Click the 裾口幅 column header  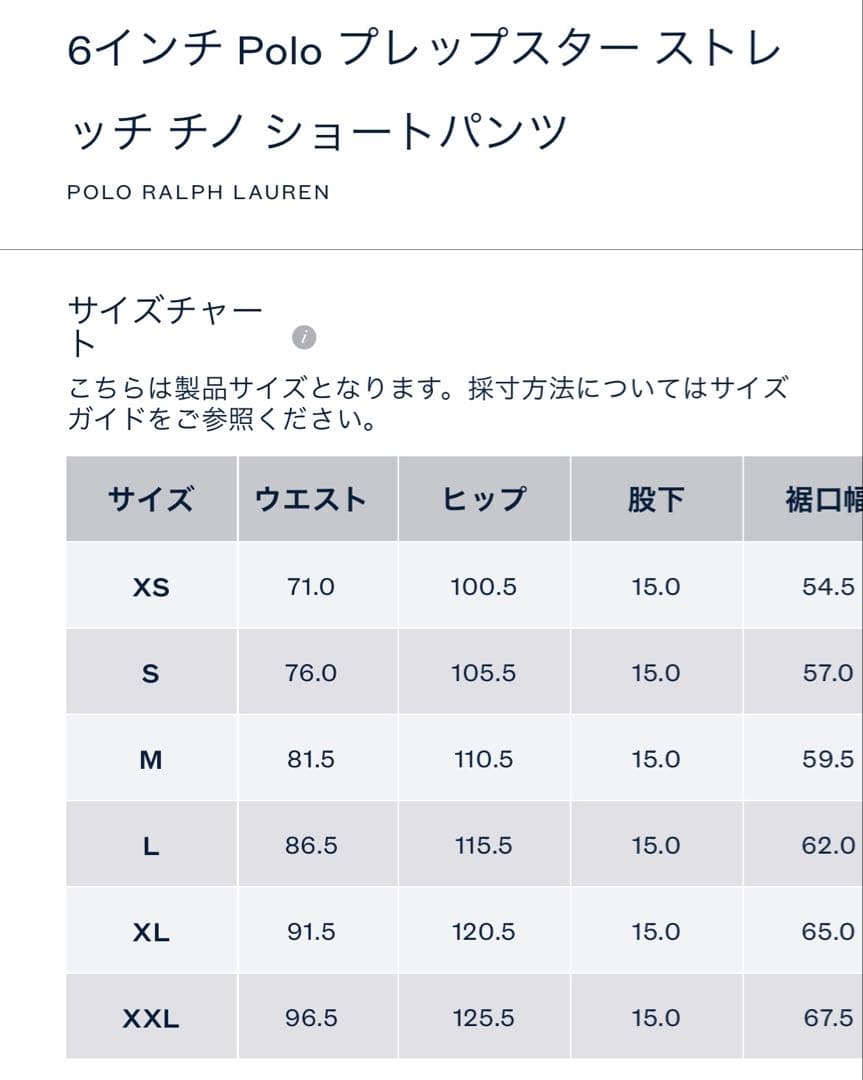[822, 499]
